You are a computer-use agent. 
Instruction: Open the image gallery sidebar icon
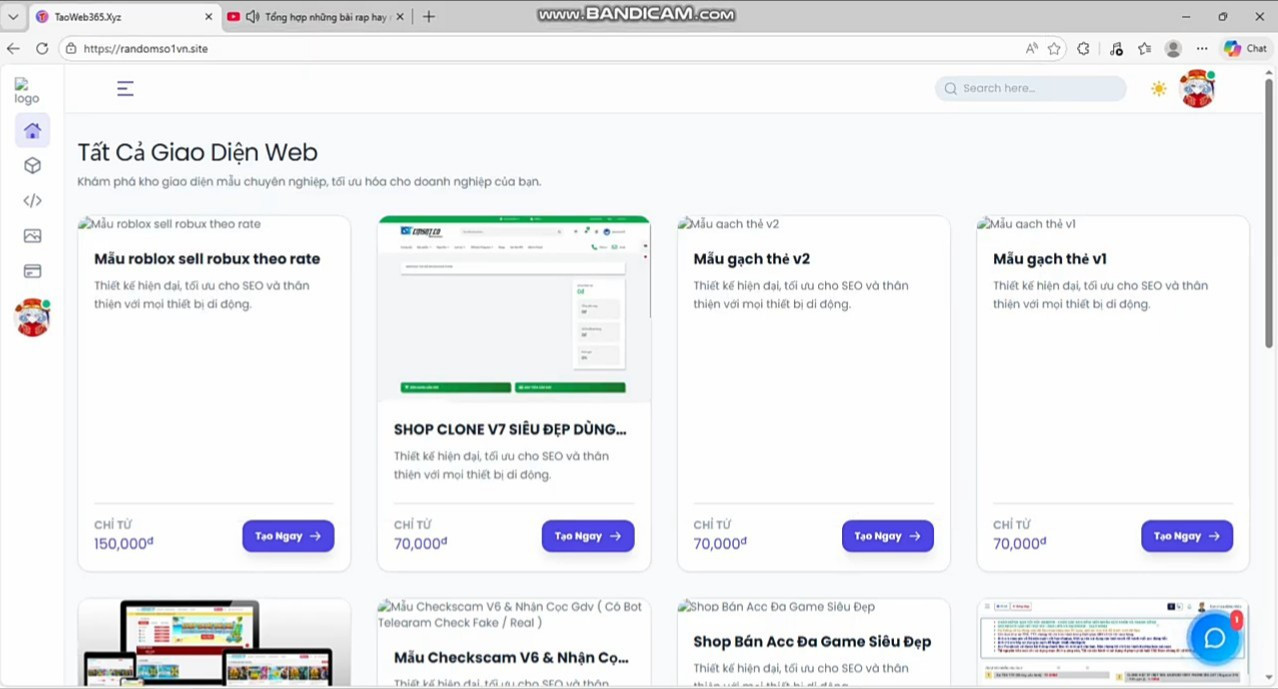(32, 235)
